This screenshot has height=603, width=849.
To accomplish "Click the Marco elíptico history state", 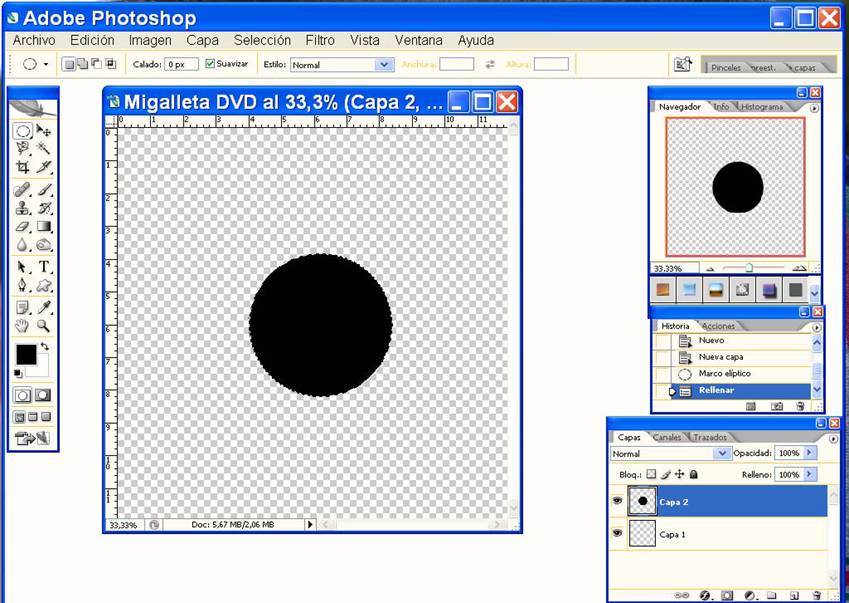I will 724,374.
